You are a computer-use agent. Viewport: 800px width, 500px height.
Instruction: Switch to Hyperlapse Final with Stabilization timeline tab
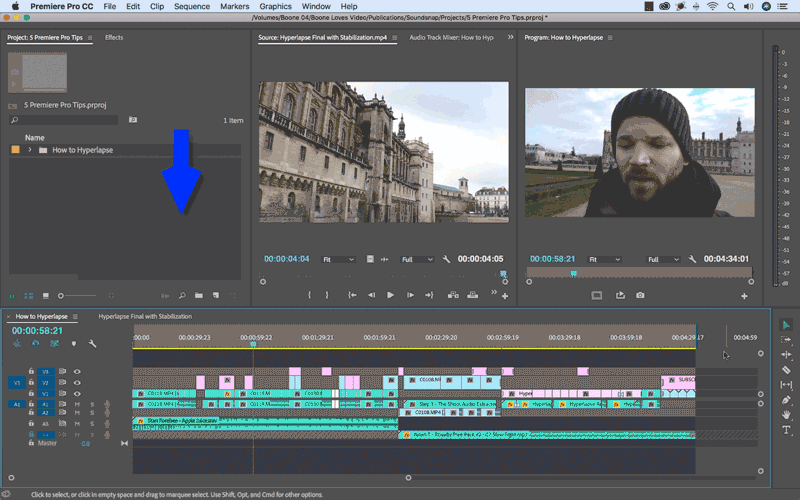(145, 317)
